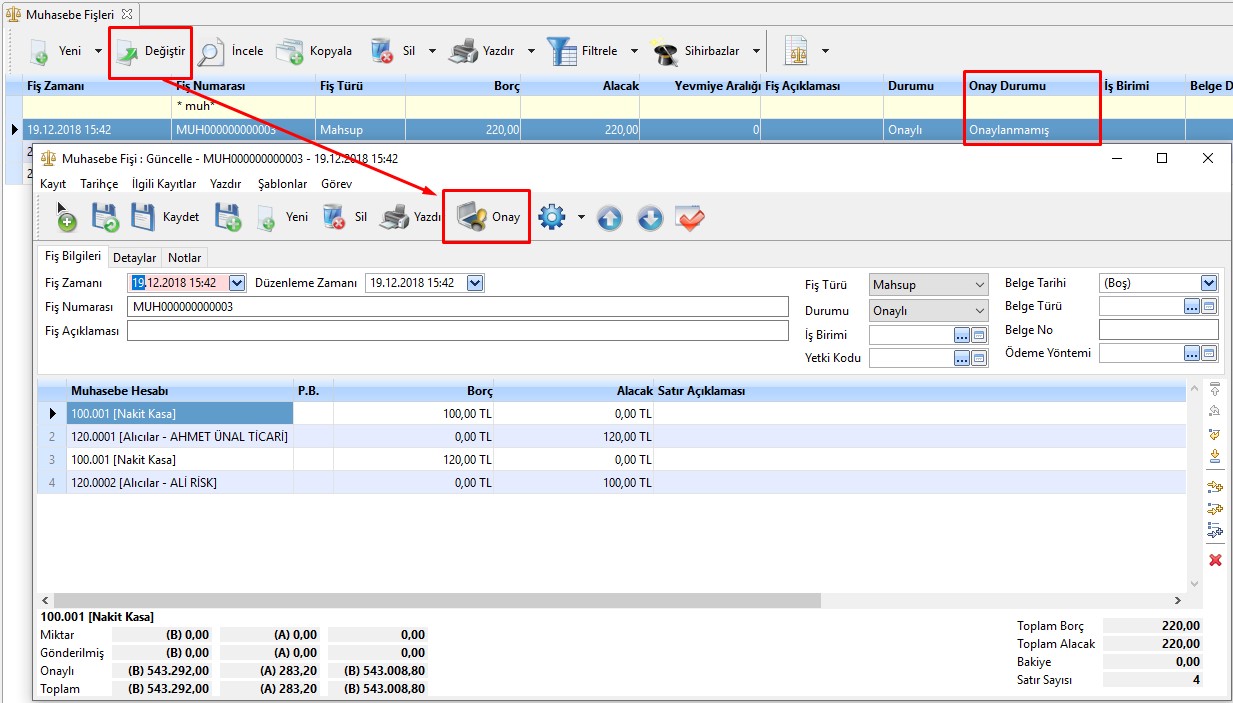Click red X delete row icon
The width and height of the screenshot is (1233, 703).
[1215, 560]
